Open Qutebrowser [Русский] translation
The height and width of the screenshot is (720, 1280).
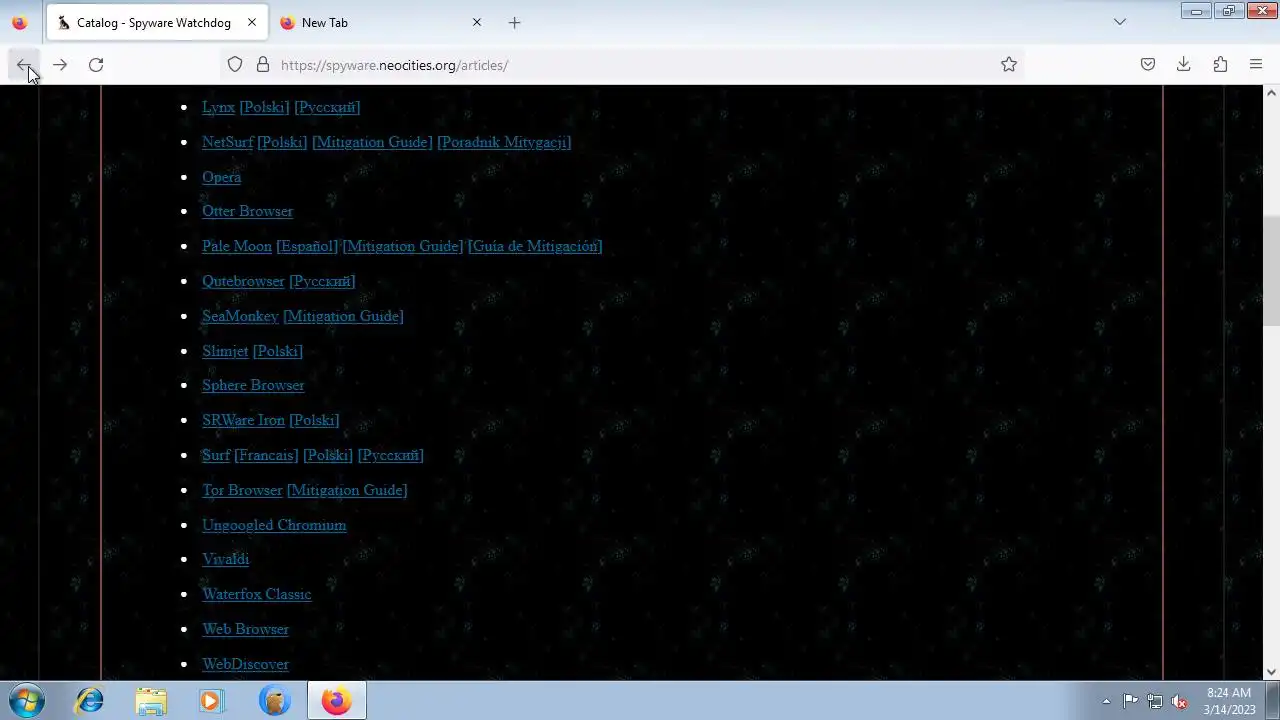click(322, 281)
